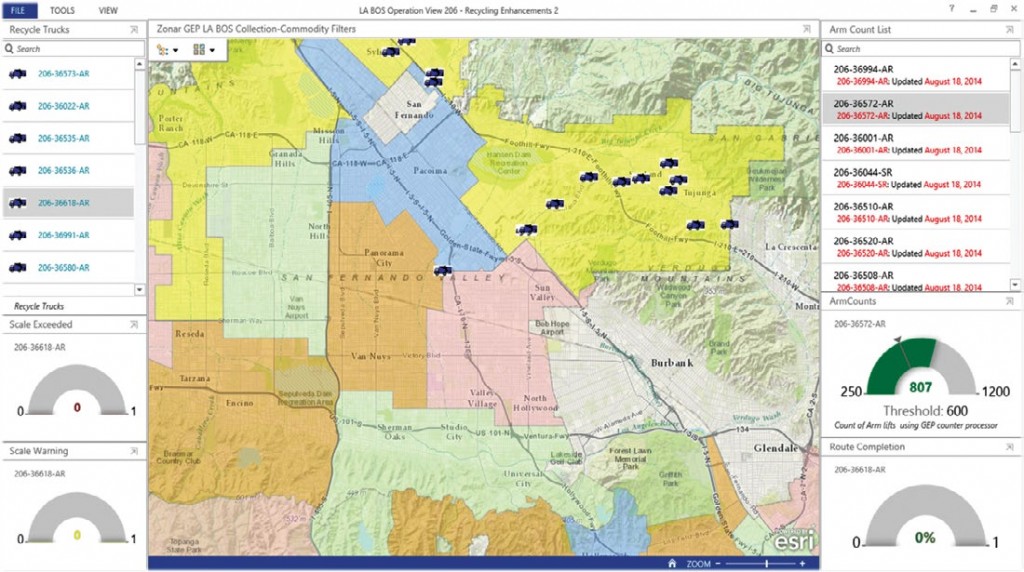Screen dimensions: 1024x572
Task: Click the zoom in plus icon
Action: point(802,564)
